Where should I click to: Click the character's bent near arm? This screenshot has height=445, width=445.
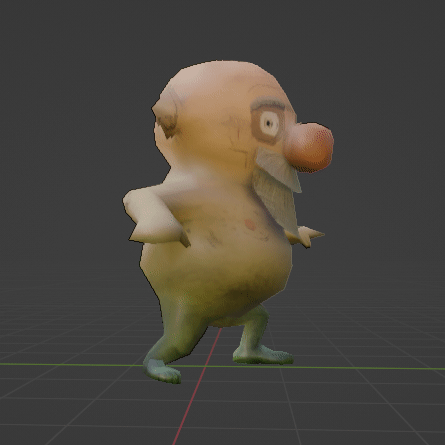click(x=155, y=217)
